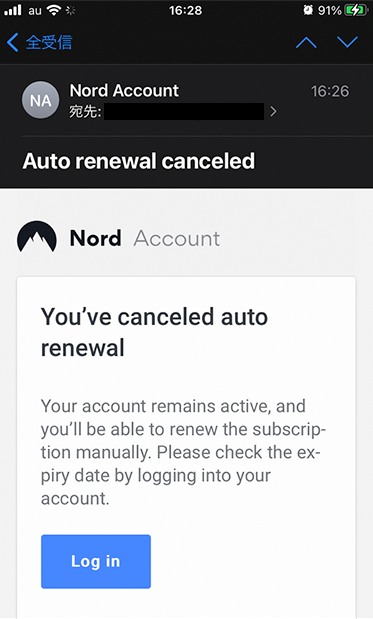
Task: Expand recipient details chevron
Action: (x=273, y=112)
